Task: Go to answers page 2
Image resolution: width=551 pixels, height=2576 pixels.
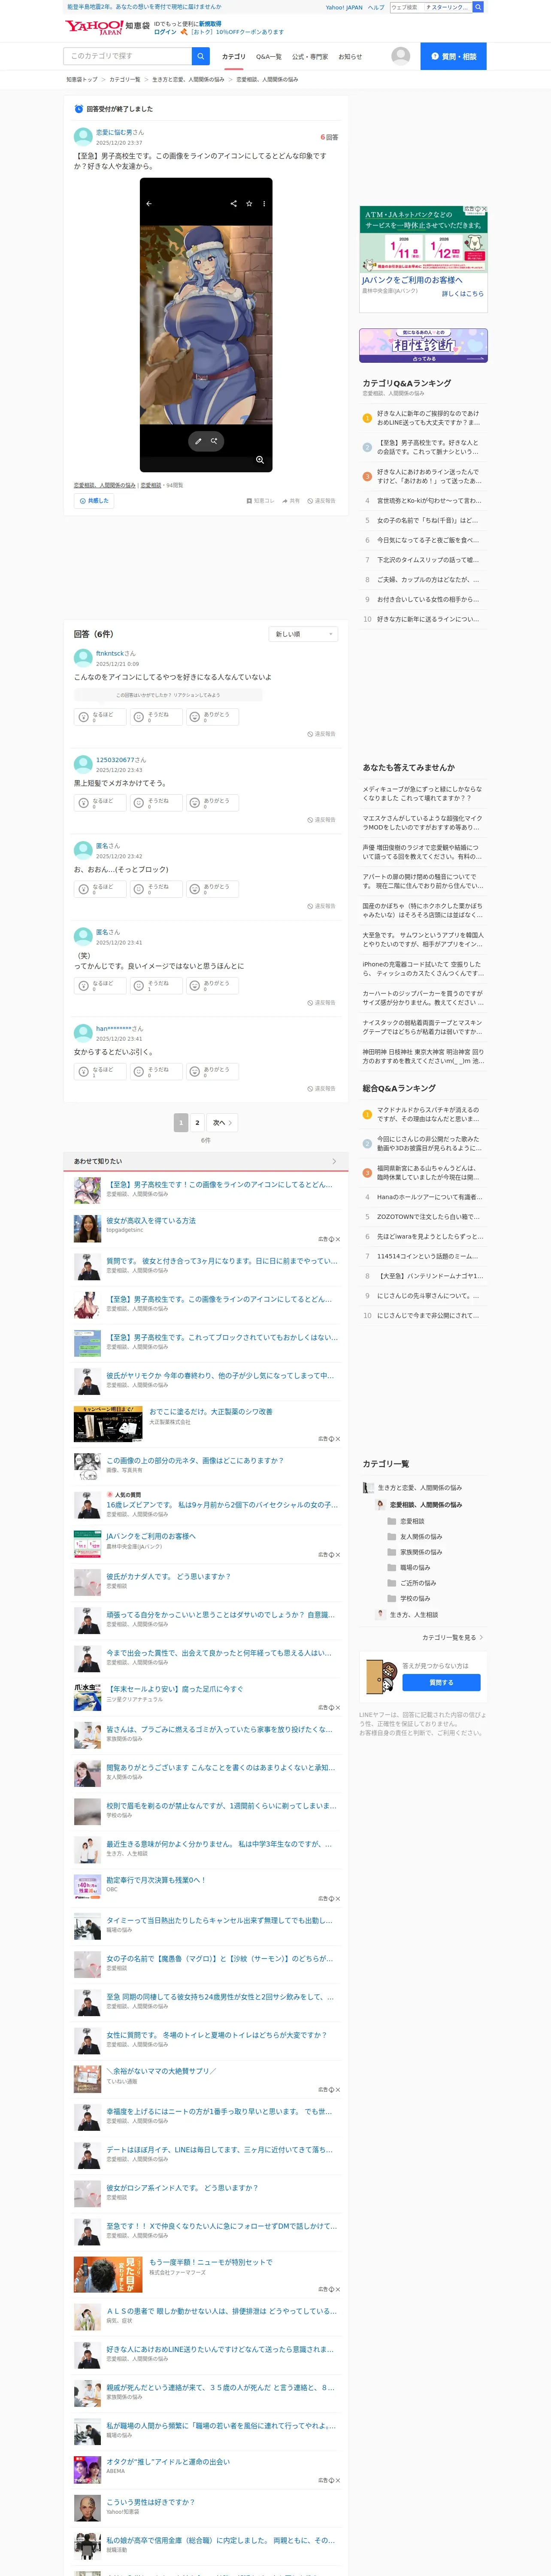Action: tap(197, 1123)
